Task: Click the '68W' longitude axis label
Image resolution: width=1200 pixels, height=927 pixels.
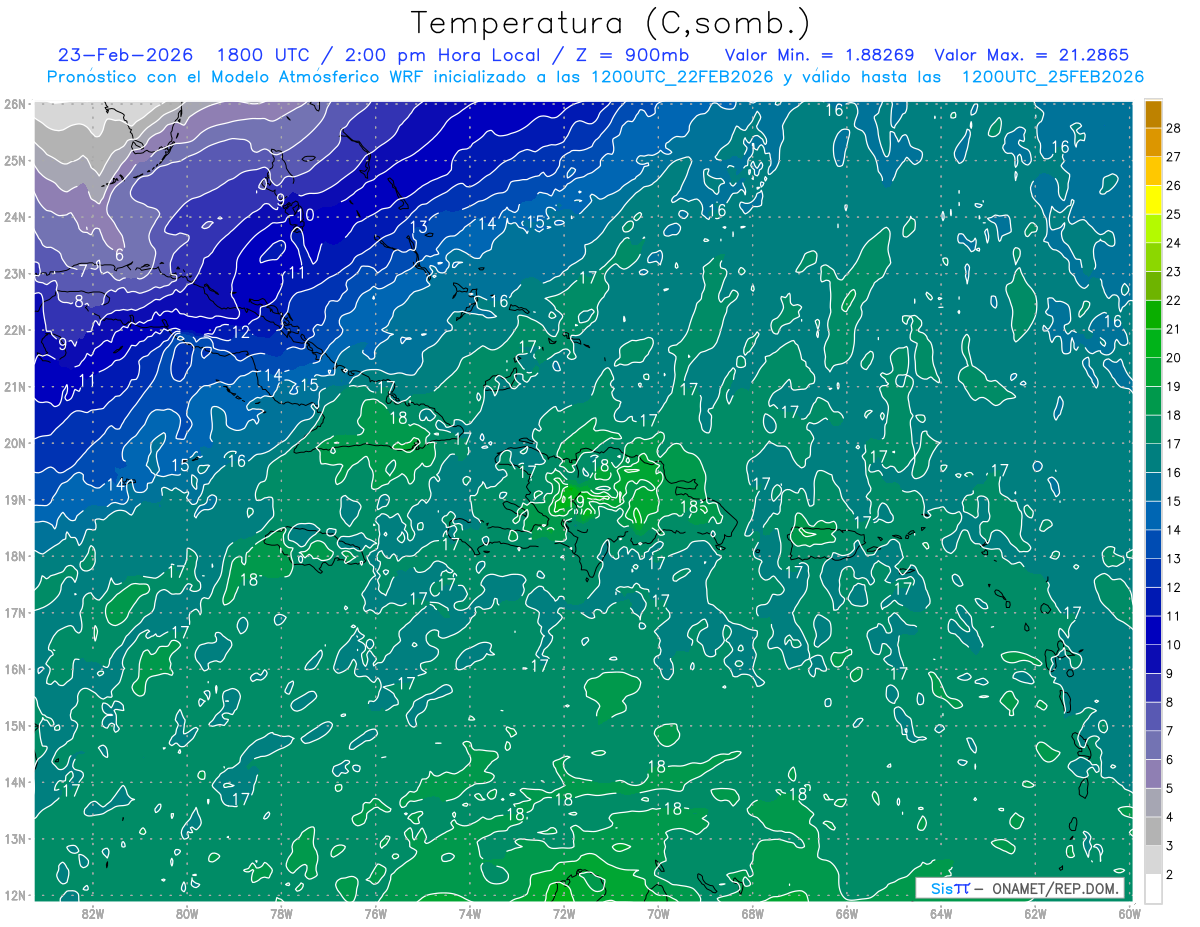Action: coord(753,913)
